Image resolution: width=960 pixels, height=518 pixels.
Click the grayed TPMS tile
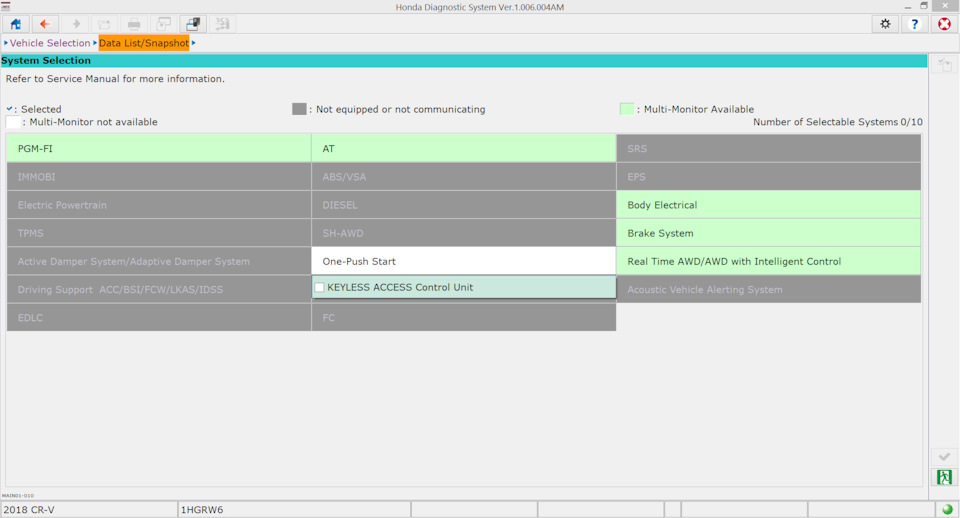point(159,233)
